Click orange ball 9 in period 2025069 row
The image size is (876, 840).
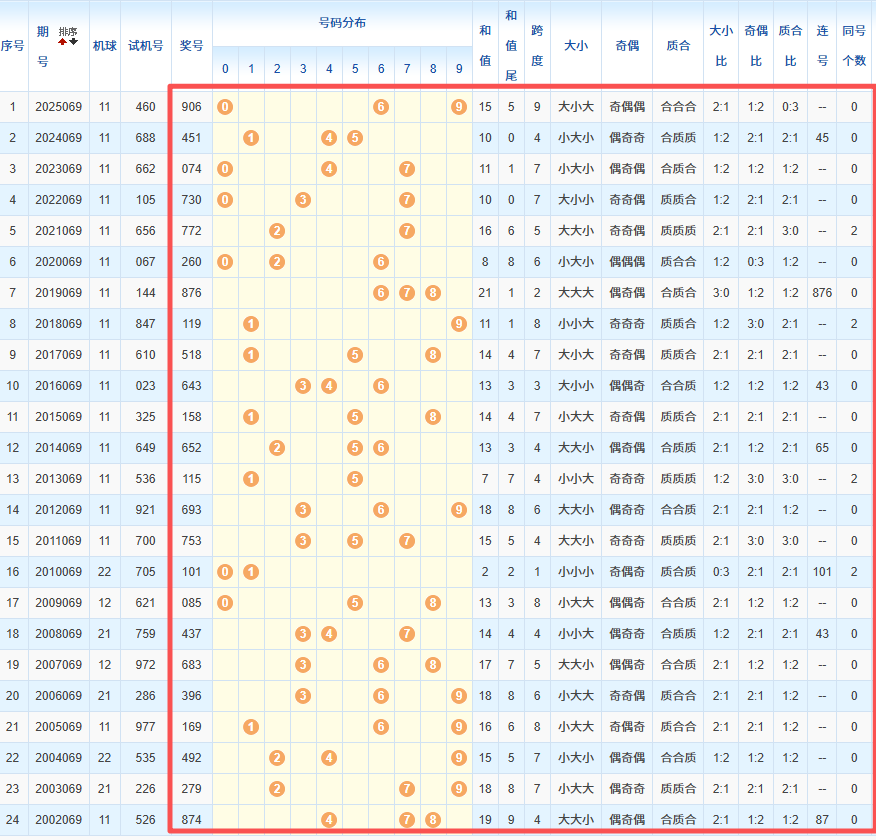coord(459,107)
